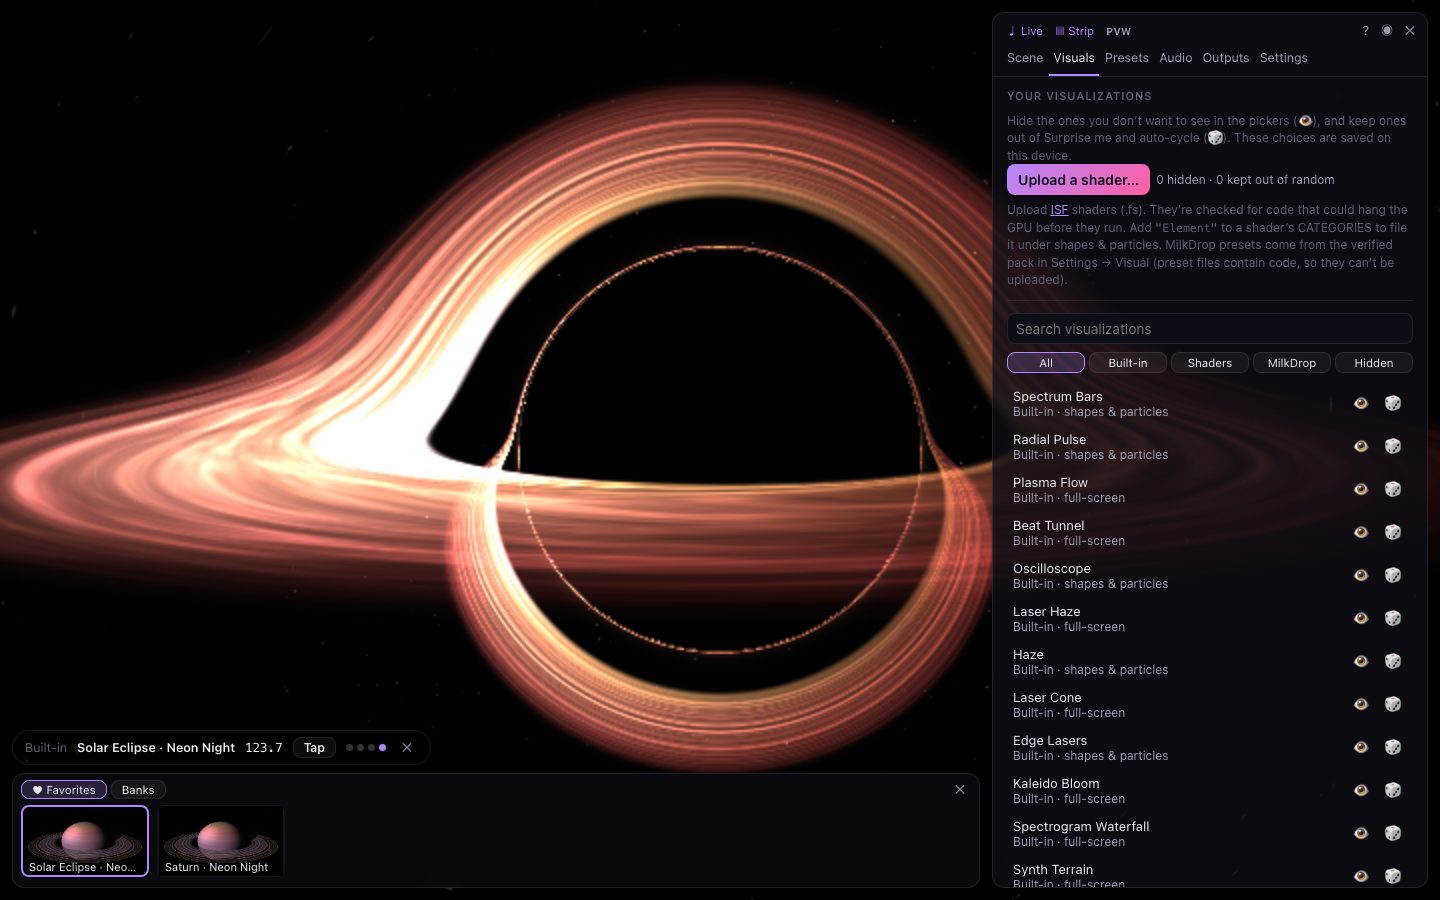Select the Solar Eclipse favorite thumbnail
Image resolution: width=1440 pixels, height=900 pixels.
[85, 841]
